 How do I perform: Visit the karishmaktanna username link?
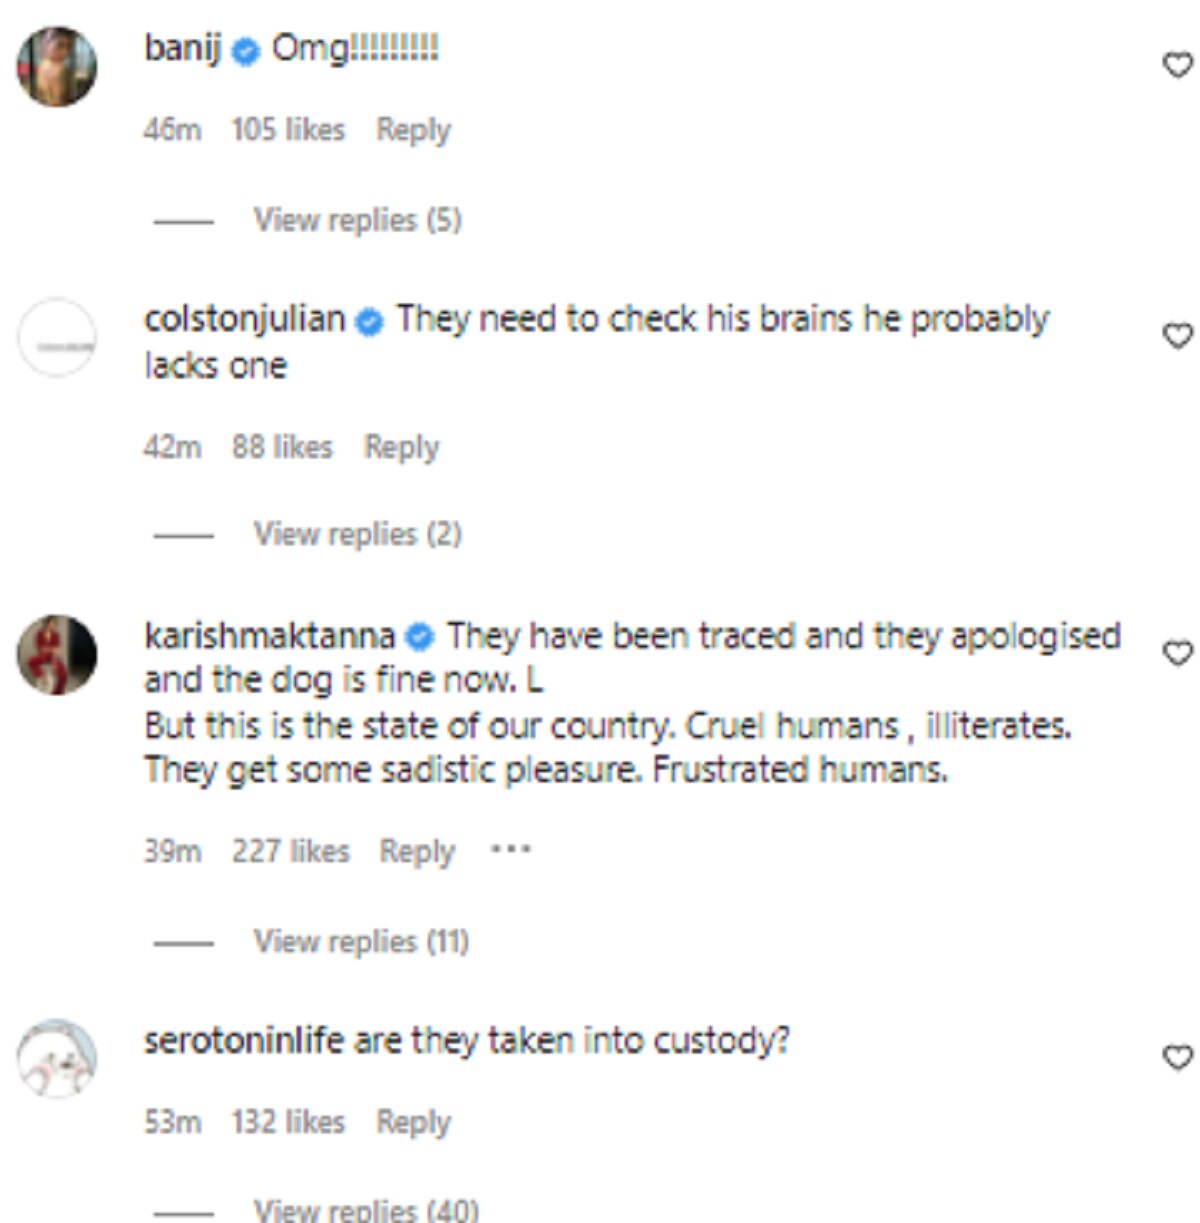pyautogui.click(x=270, y=636)
